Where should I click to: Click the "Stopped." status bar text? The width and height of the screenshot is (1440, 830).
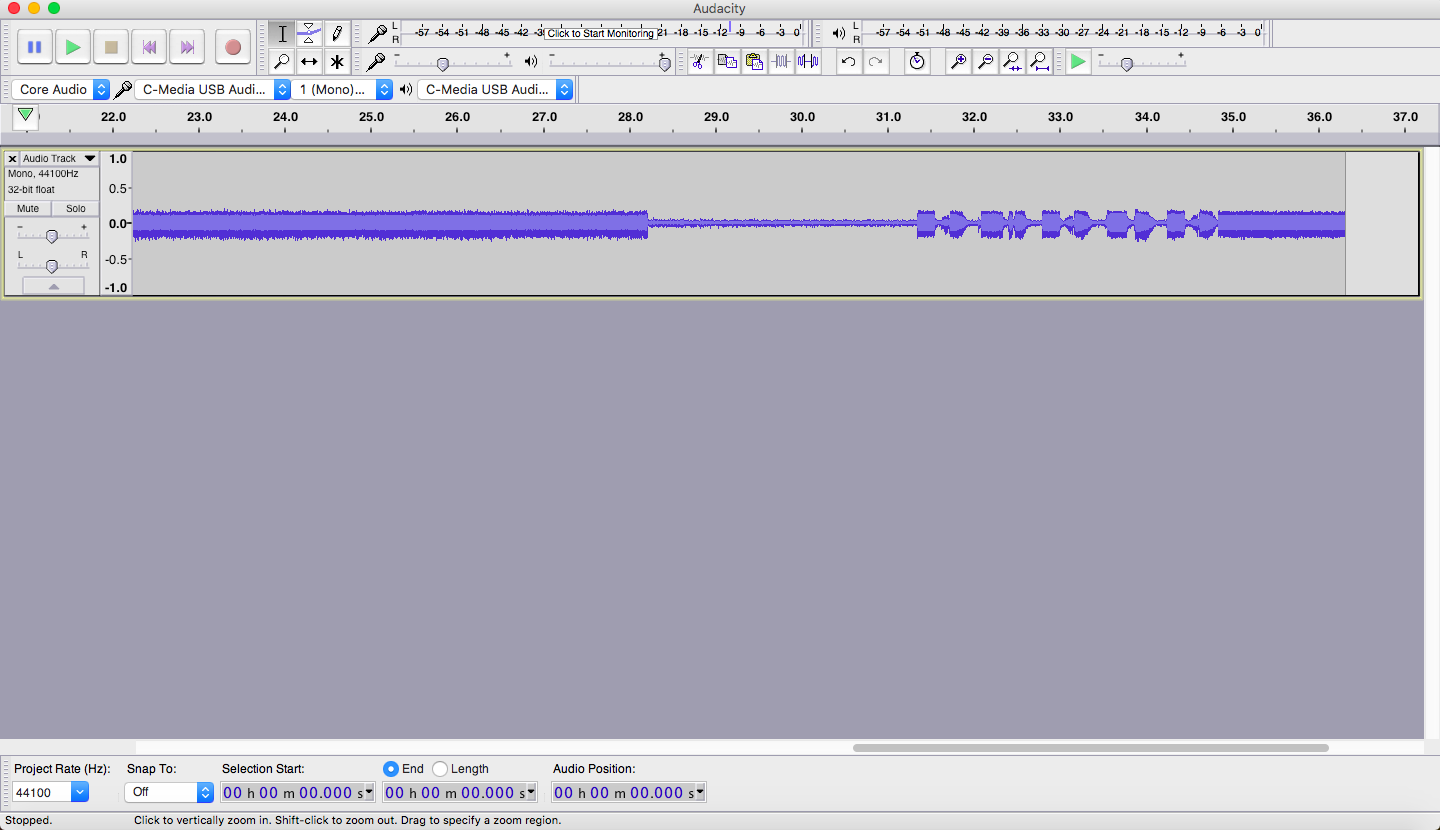28,820
